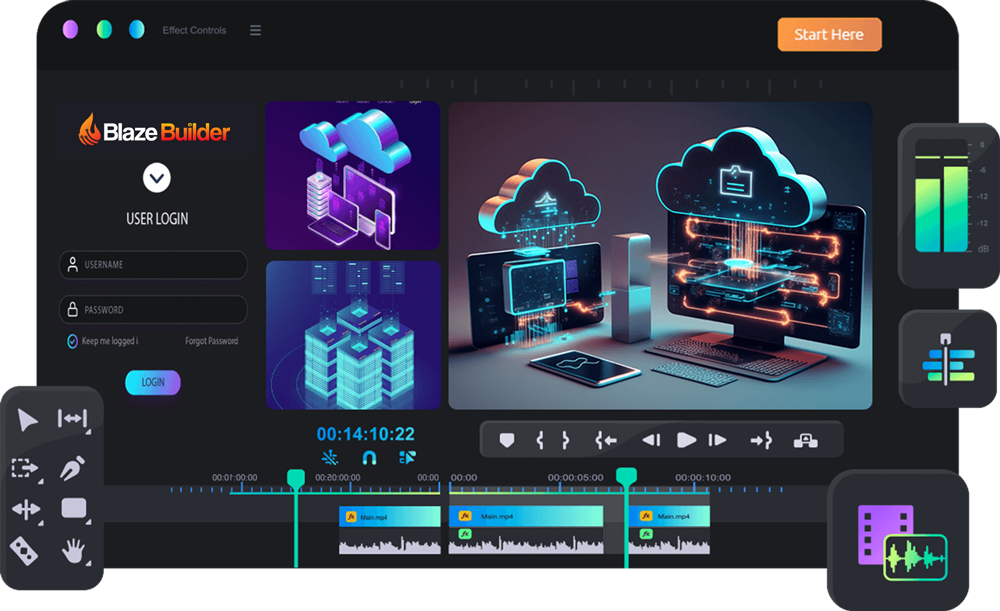Image resolution: width=1000 pixels, height=611 pixels.
Task: Select the Effect Controls tab label
Action: (x=194, y=30)
